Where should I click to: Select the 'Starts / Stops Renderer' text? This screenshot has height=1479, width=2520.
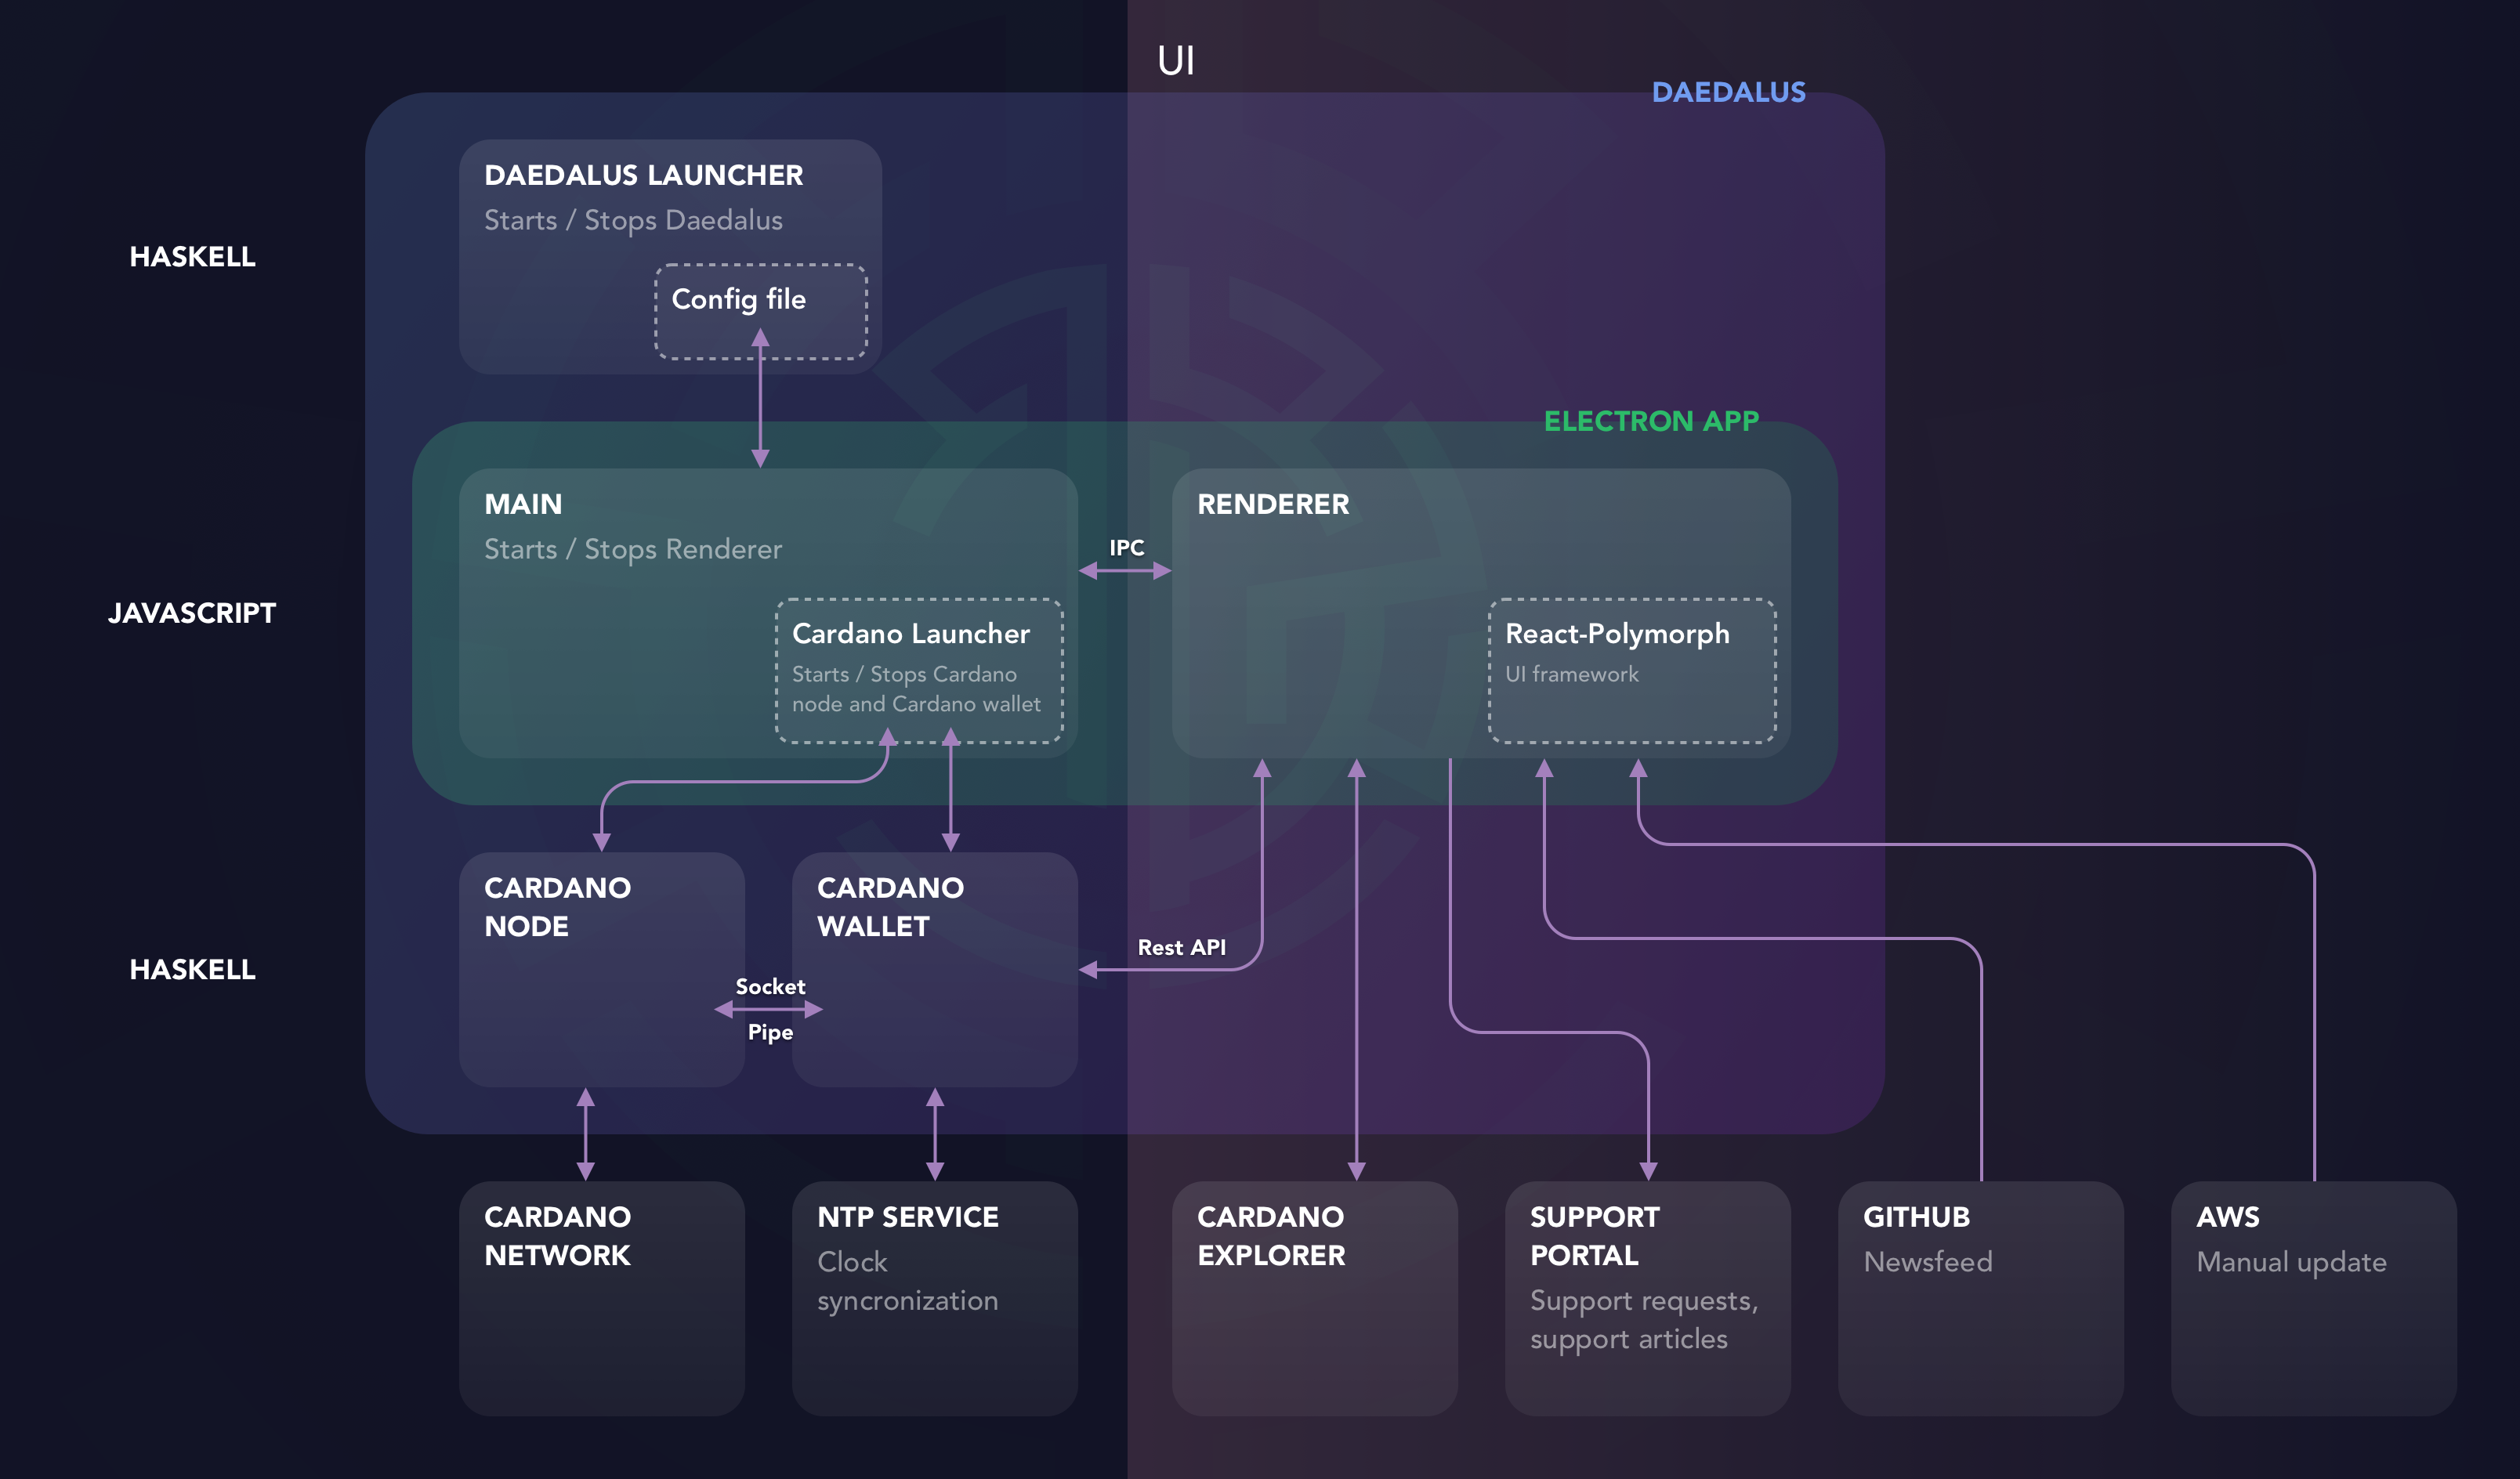633,549
